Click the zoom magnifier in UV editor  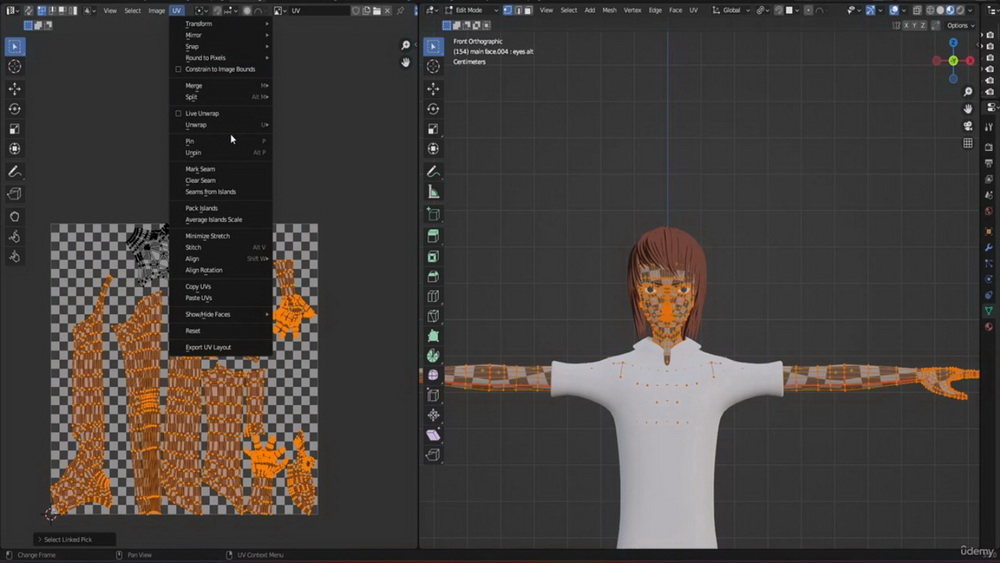click(x=405, y=45)
